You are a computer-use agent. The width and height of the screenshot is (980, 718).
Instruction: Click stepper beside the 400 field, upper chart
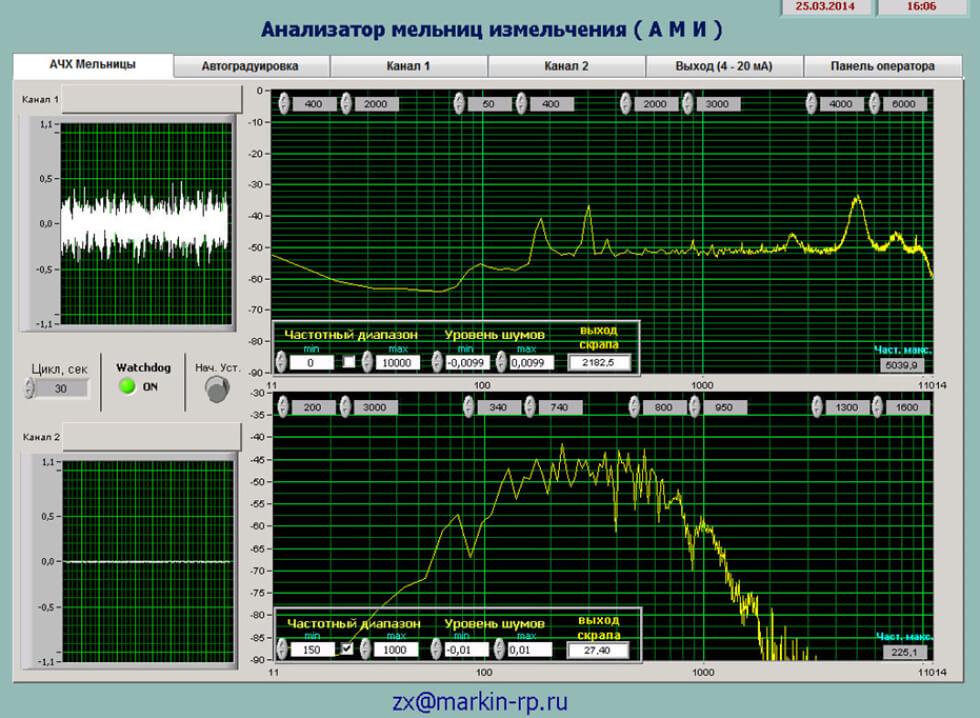pyautogui.click(x=283, y=104)
